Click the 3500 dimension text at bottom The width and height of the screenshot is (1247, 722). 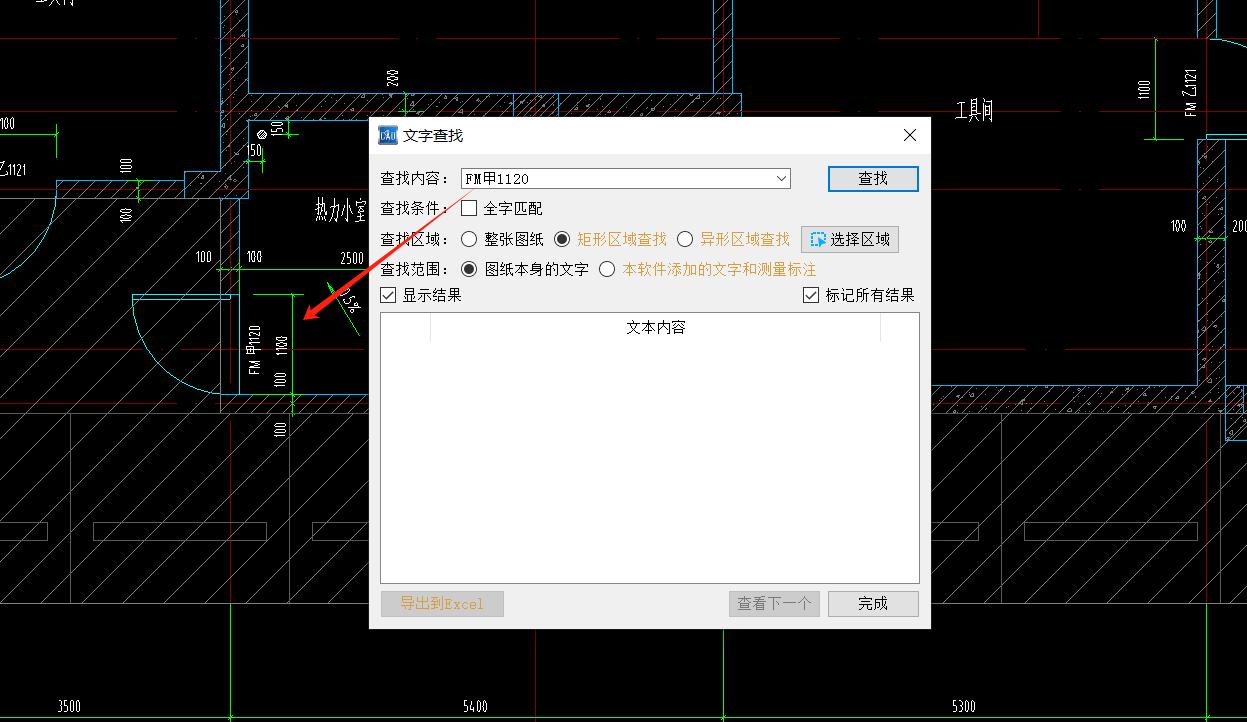69,707
